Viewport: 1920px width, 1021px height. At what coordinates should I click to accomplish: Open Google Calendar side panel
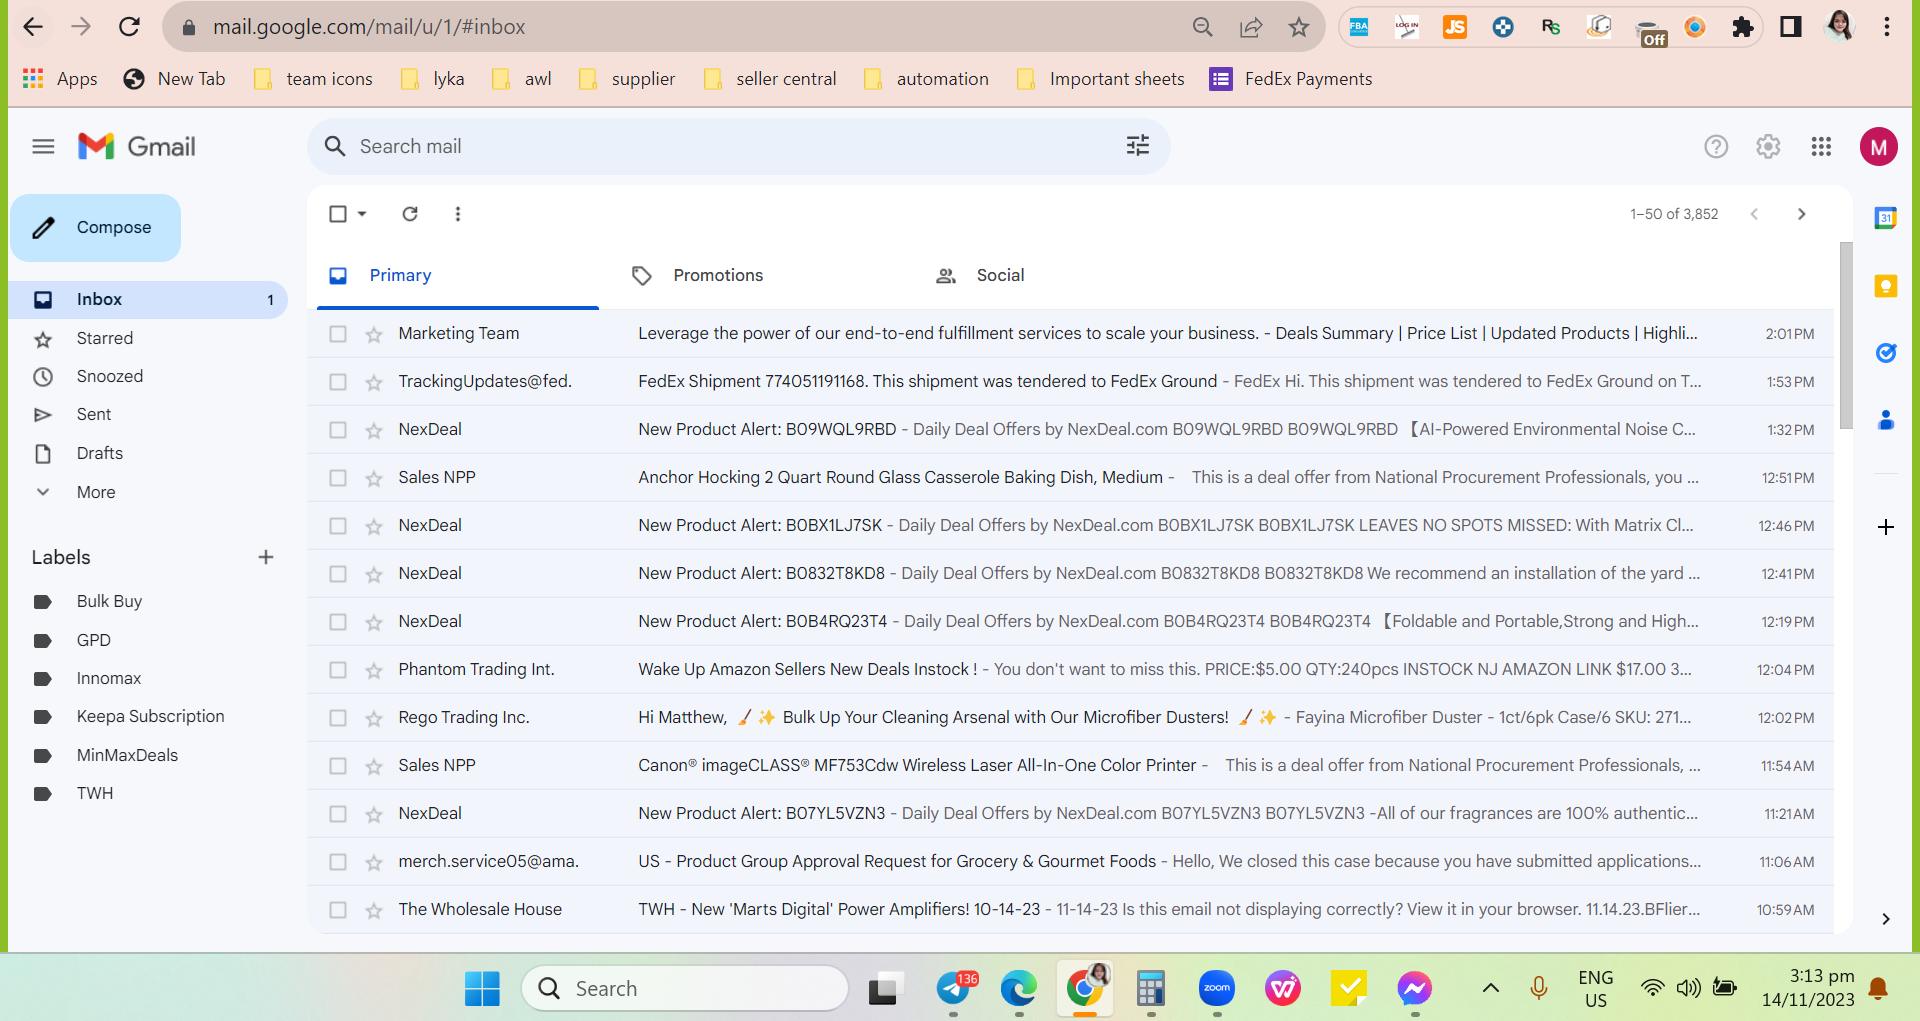point(1886,218)
